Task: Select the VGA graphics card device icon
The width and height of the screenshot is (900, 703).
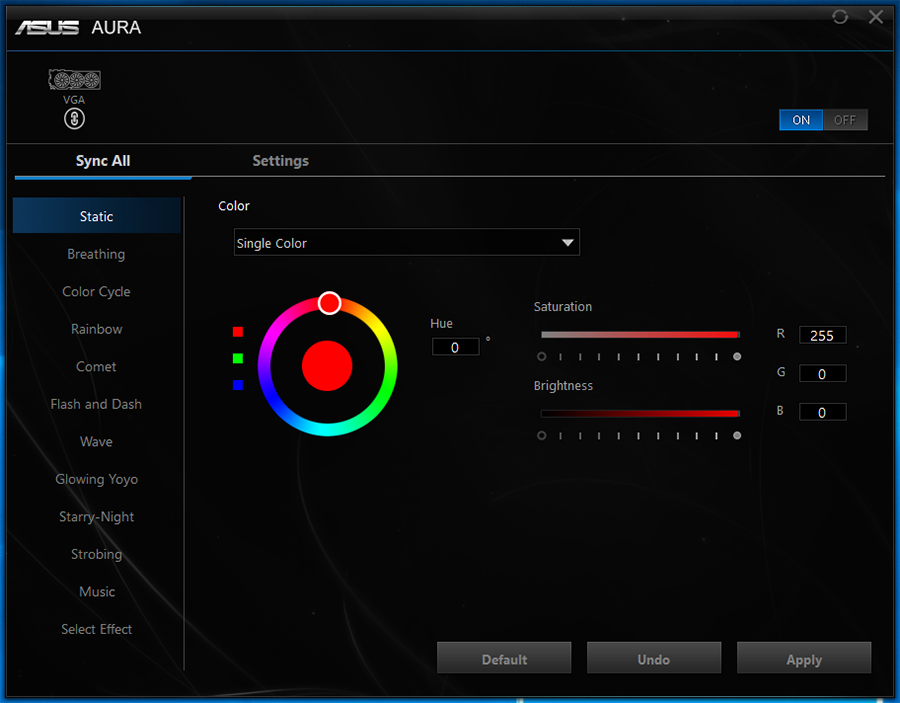Action: [x=75, y=80]
